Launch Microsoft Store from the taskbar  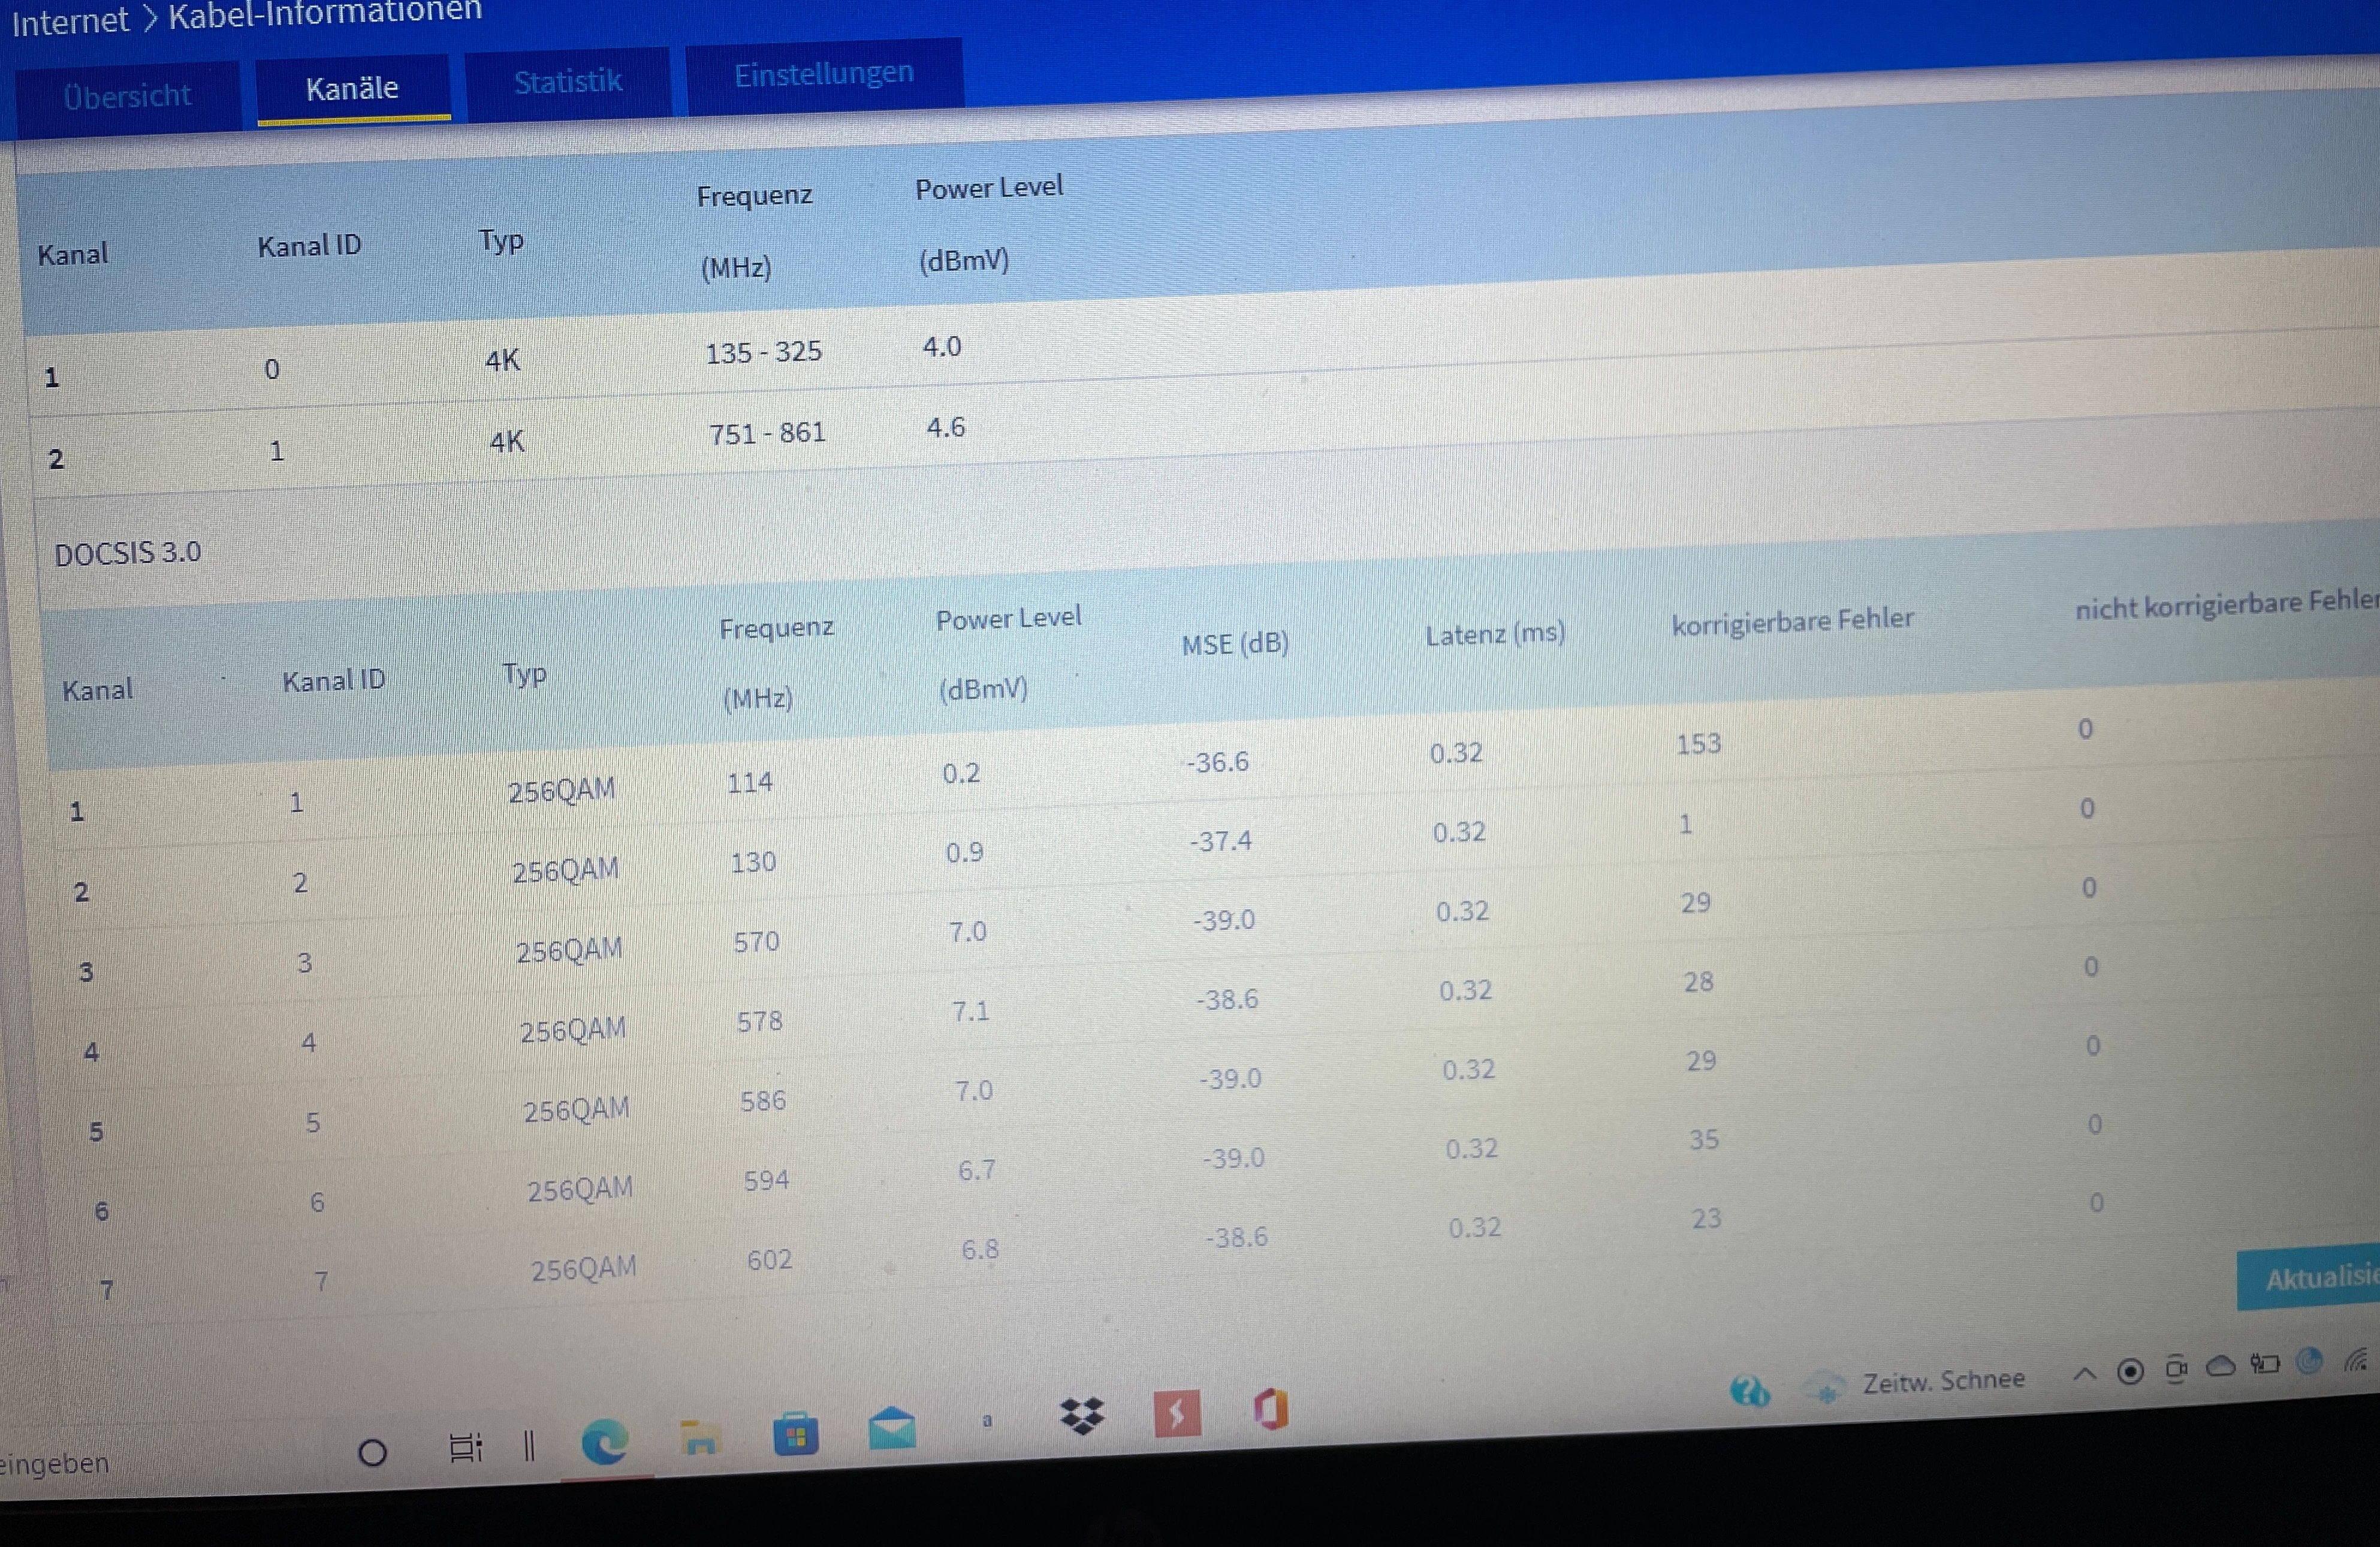tap(796, 1435)
